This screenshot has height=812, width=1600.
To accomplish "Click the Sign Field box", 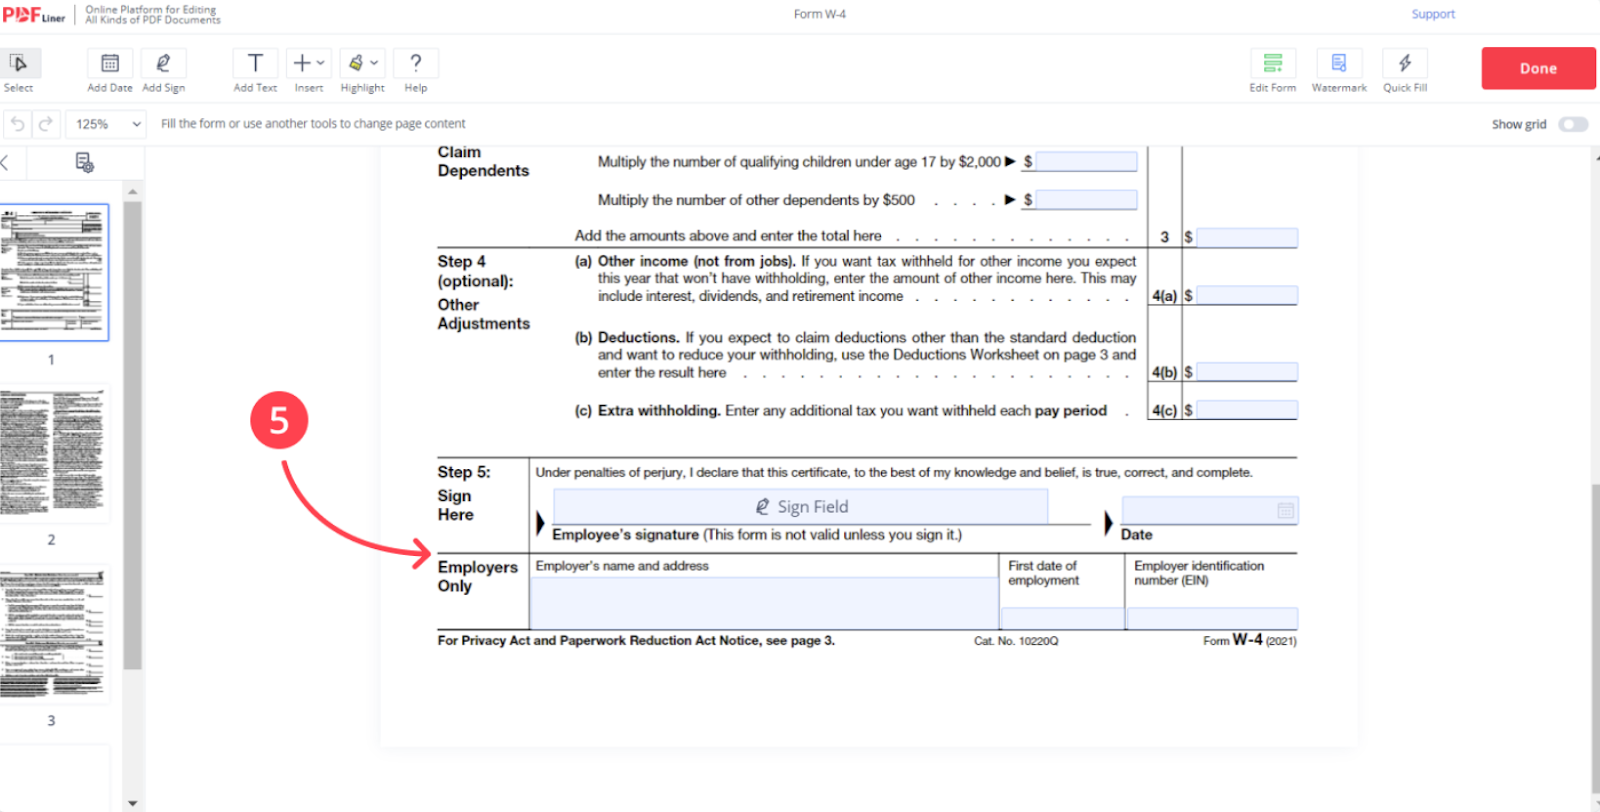I will [801, 507].
